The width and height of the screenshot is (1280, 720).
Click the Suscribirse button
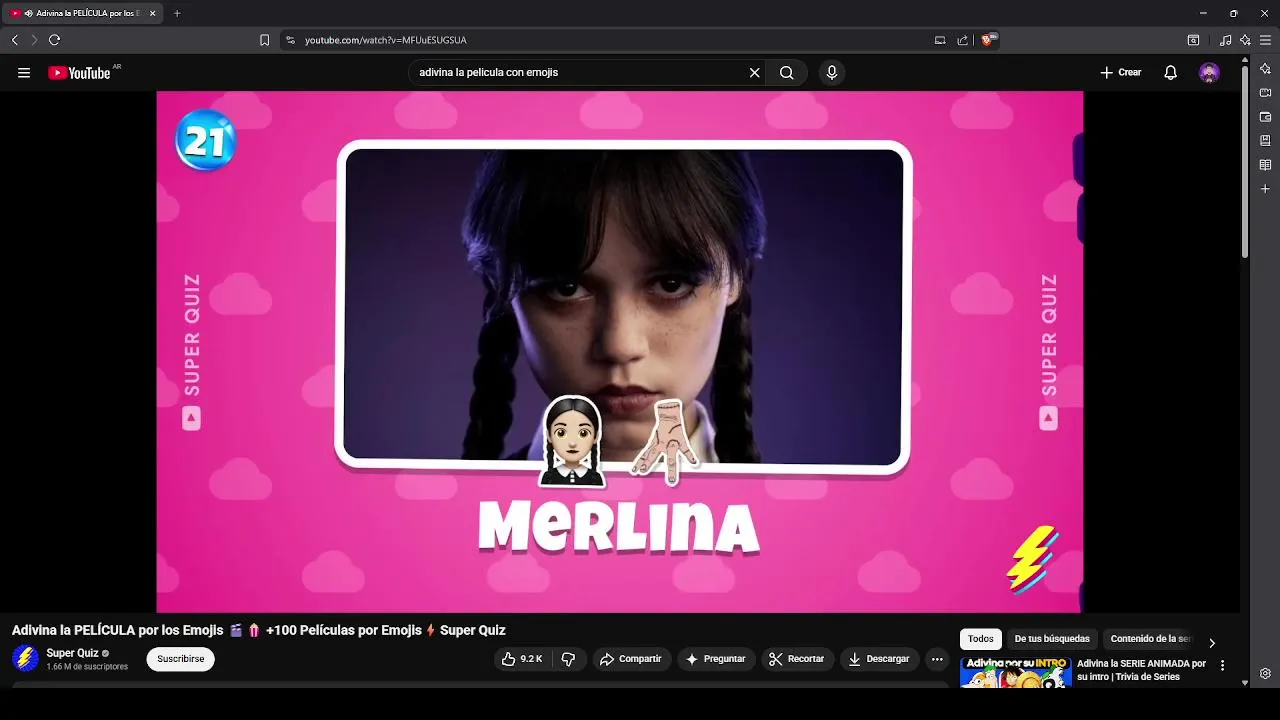[180, 659]
